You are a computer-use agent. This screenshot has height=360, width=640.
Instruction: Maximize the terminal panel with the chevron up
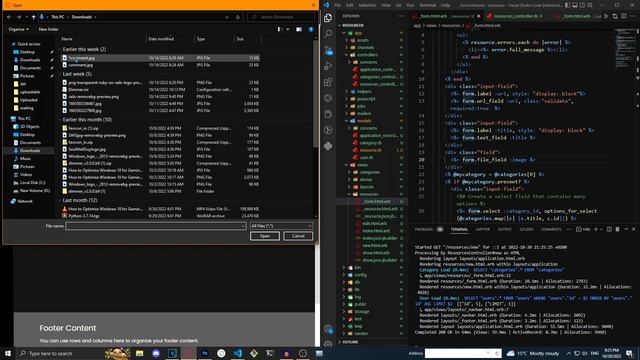coord(626,229)
